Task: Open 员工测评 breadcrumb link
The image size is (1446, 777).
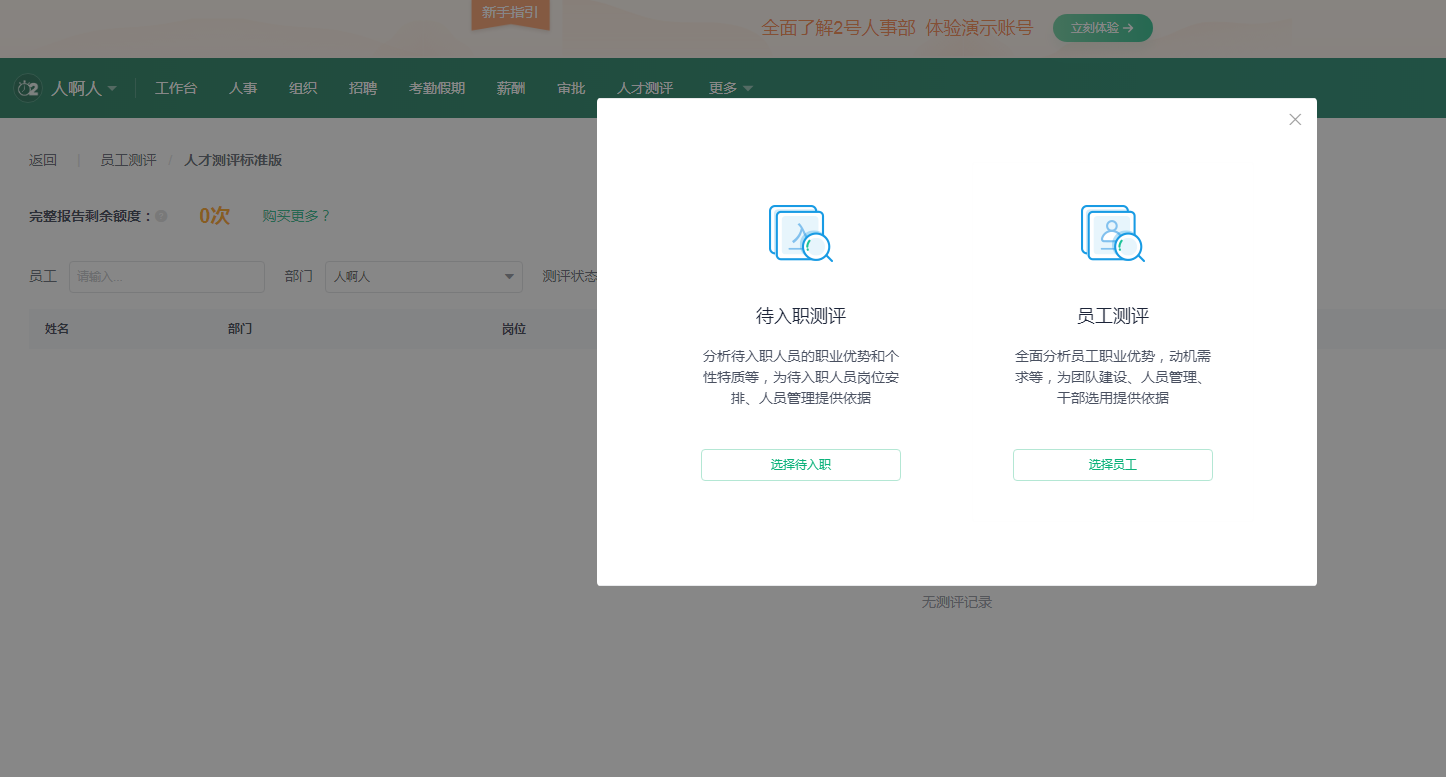Action: pos(128,160)
